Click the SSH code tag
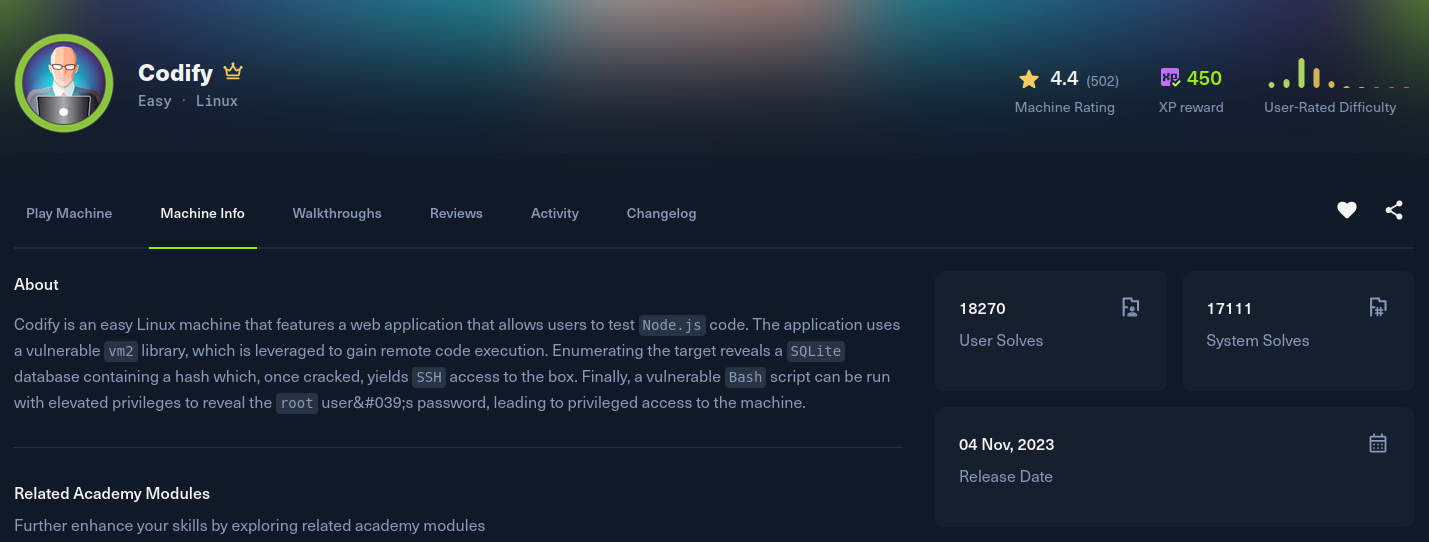Viewport: 1429px width, 542px height. [430, 377]
